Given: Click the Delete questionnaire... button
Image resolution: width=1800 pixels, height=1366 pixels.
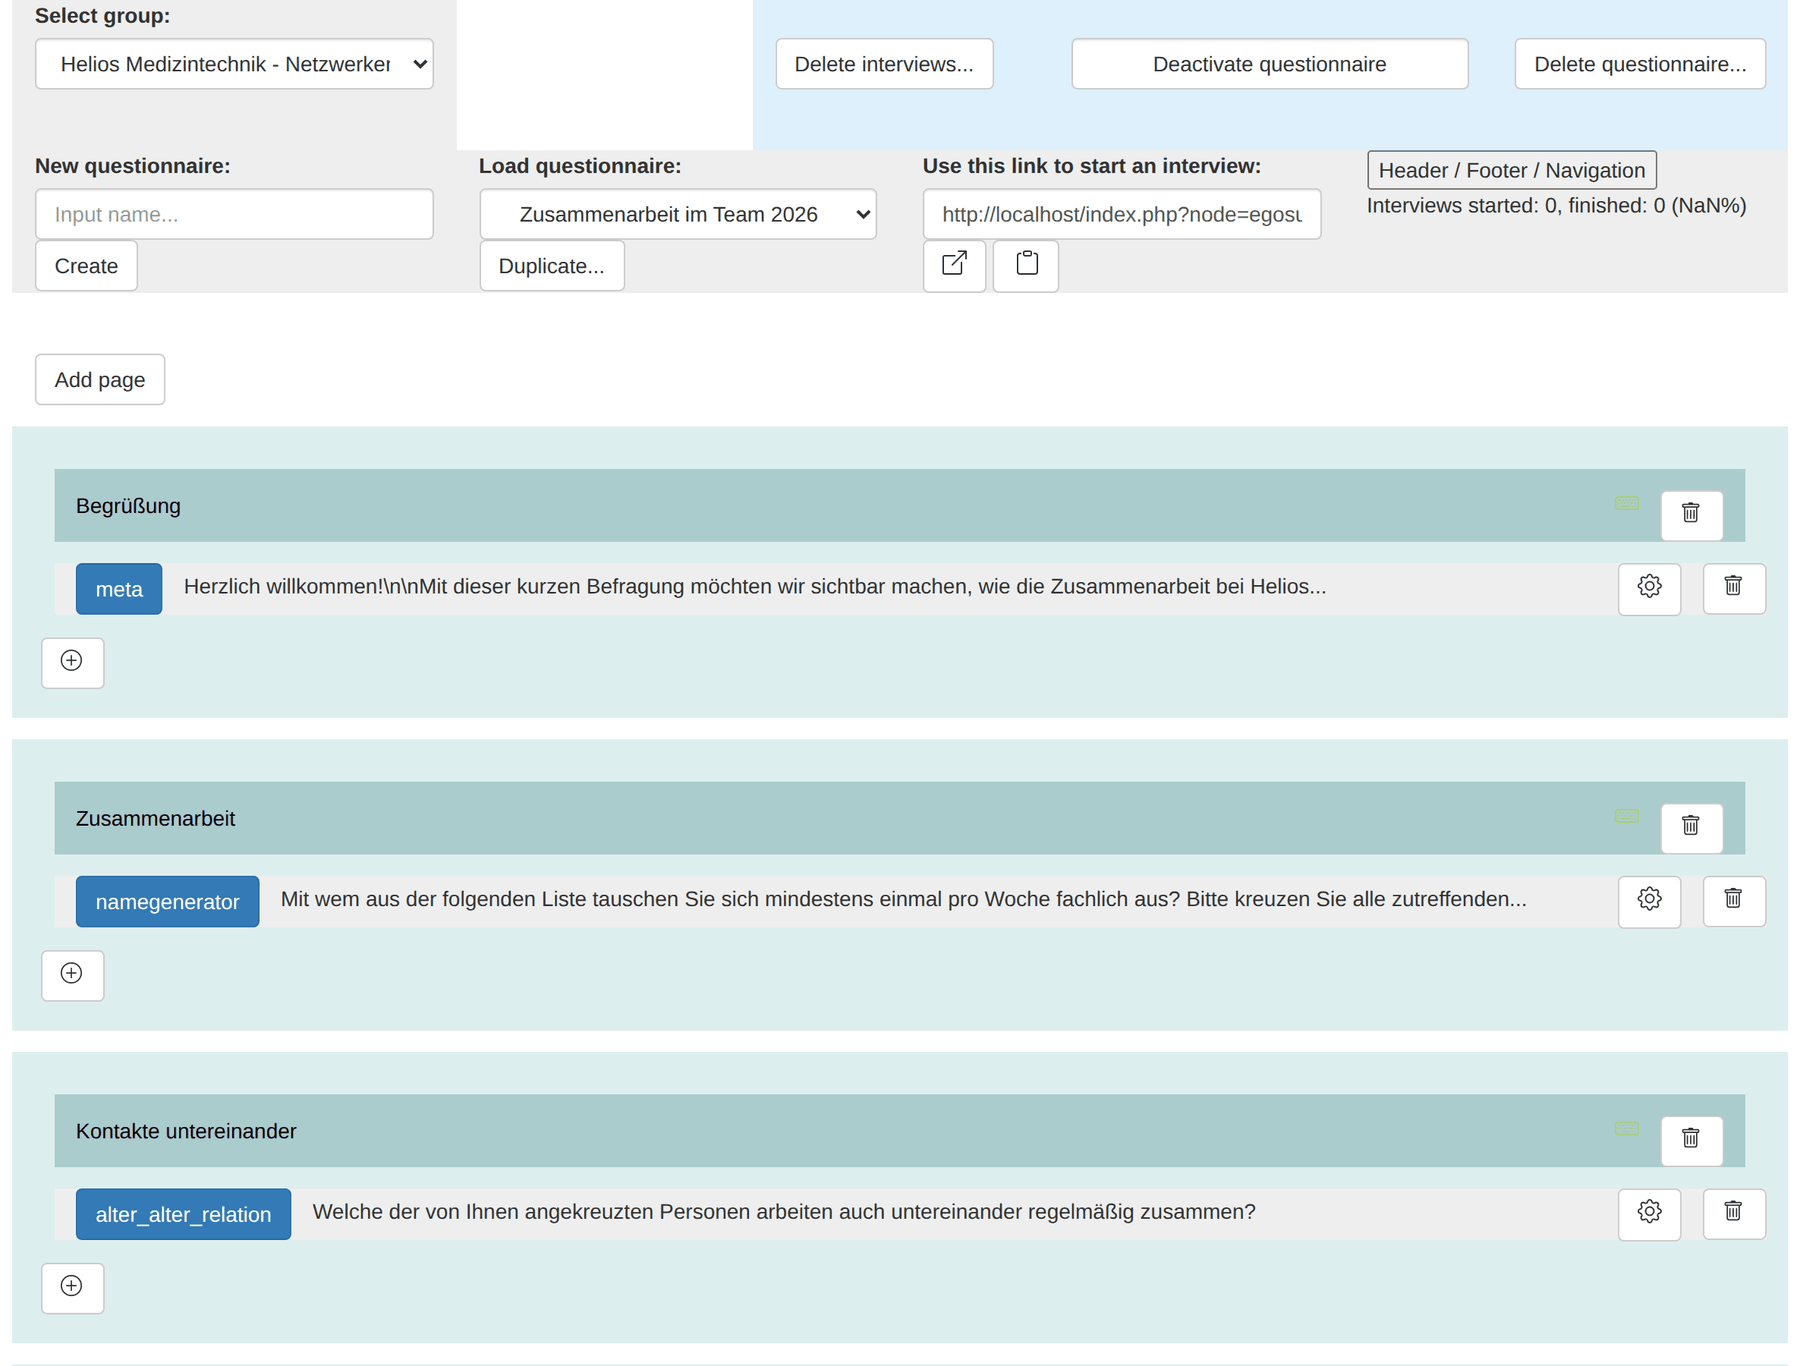Looking at the screenshot, I should (1640, 64).
